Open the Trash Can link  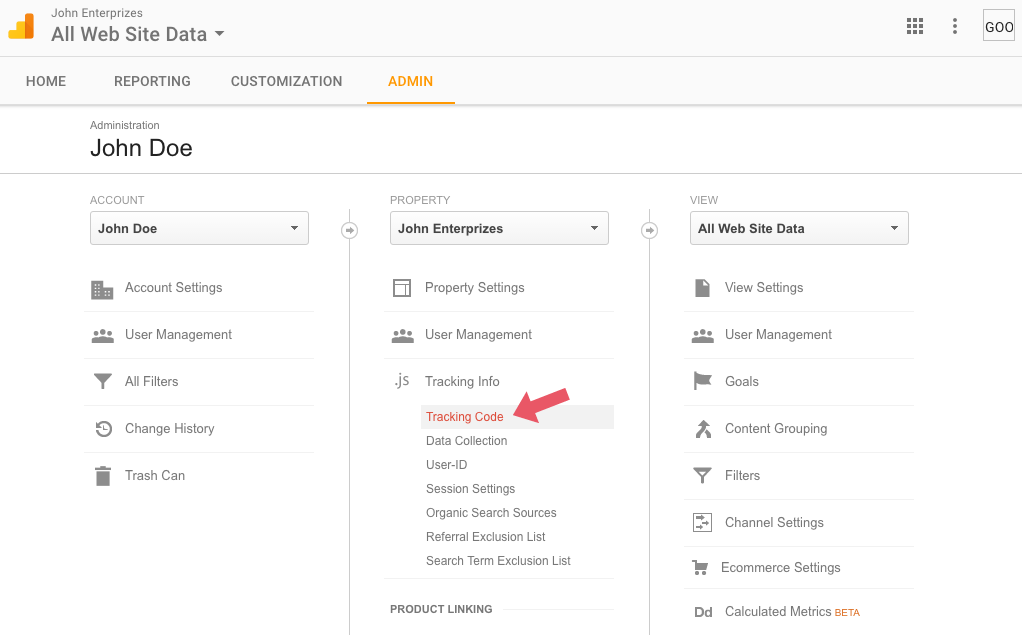click(x=155, y=475)
